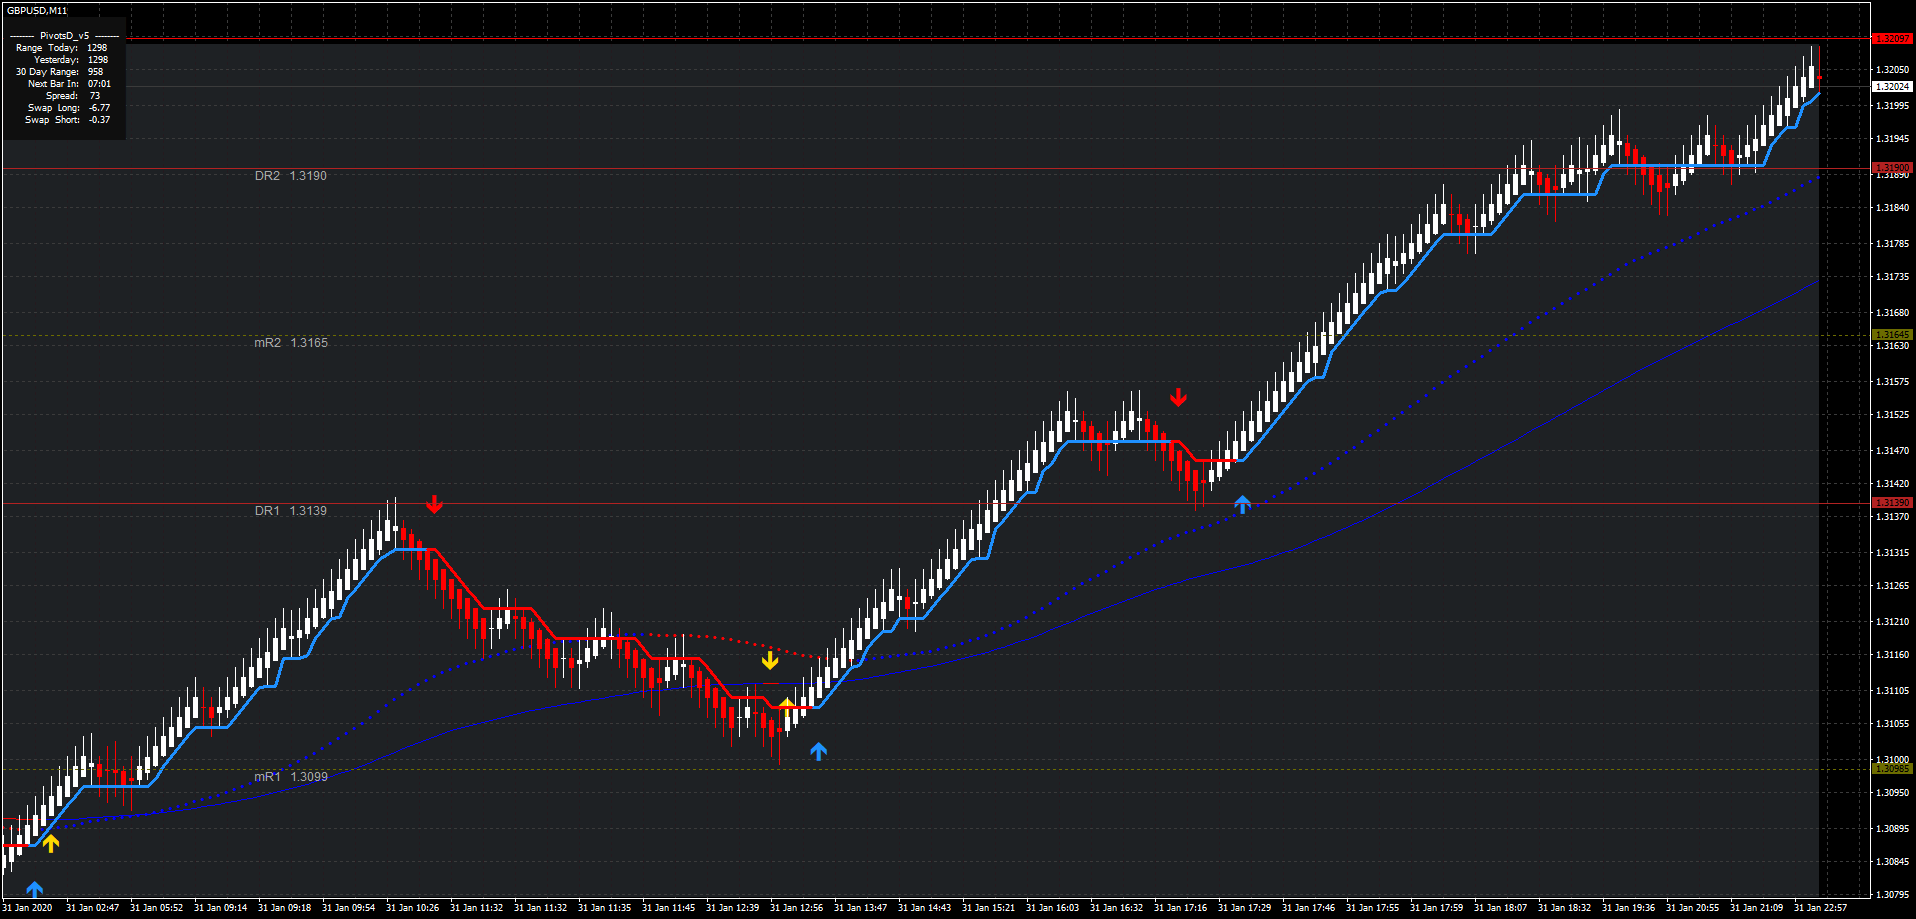
Task: Click the yellow up arrow at the chart start
Action: (51, 843)
